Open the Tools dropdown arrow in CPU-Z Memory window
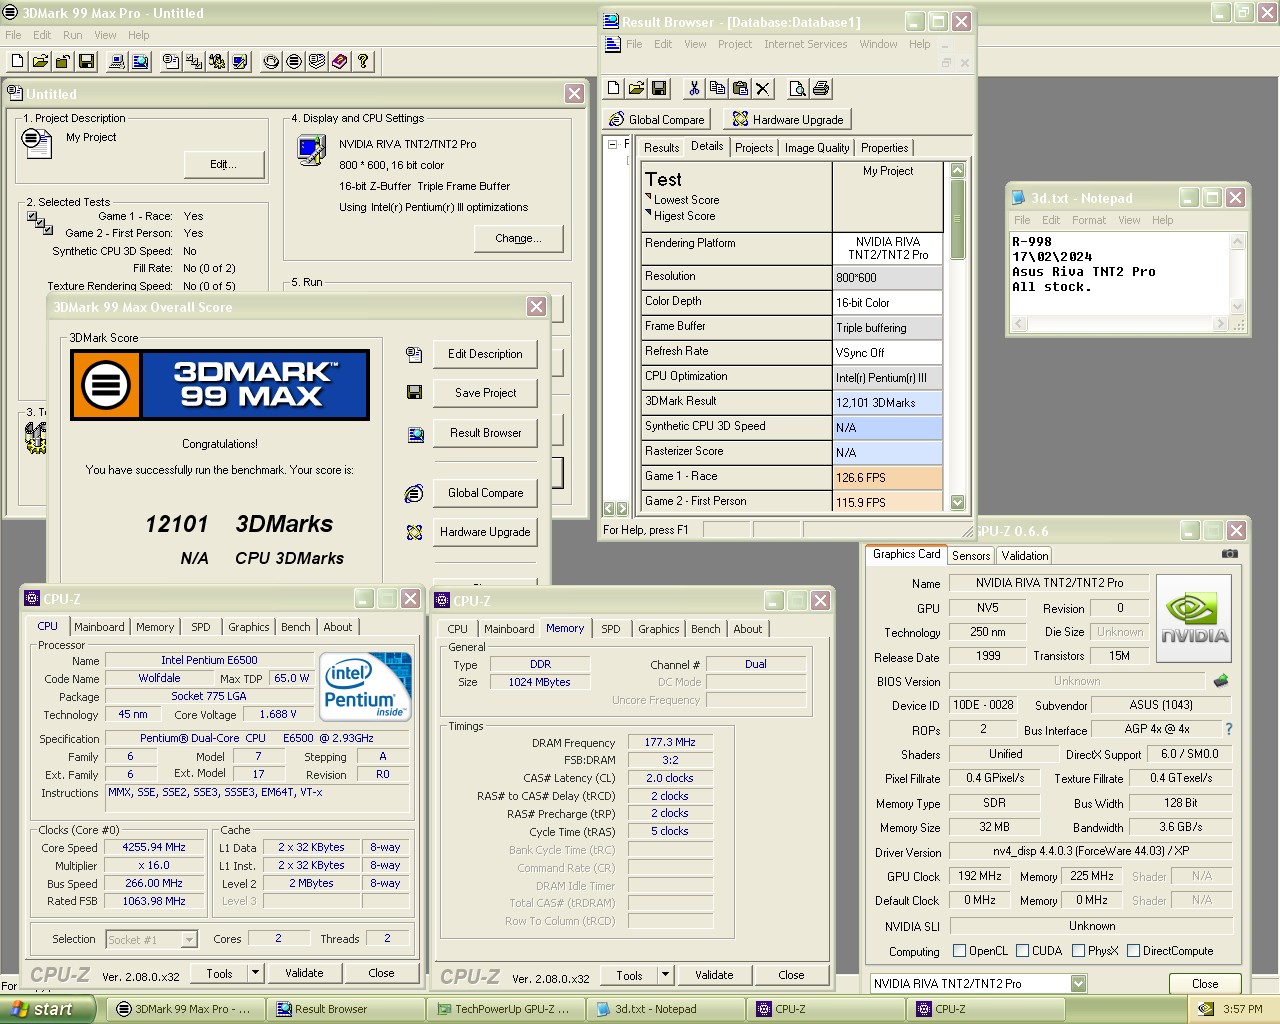The width and height of the screenshot is (1280, 1024). [665, 975]
